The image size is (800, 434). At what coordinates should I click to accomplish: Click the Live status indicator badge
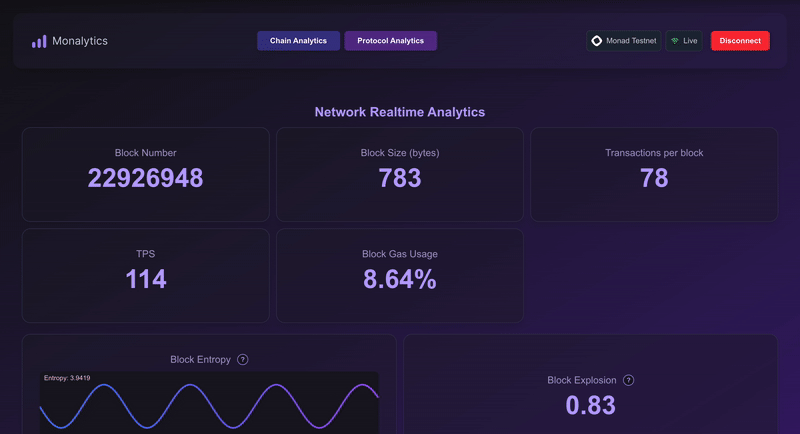pyautogui.click(x=684, y=41)
